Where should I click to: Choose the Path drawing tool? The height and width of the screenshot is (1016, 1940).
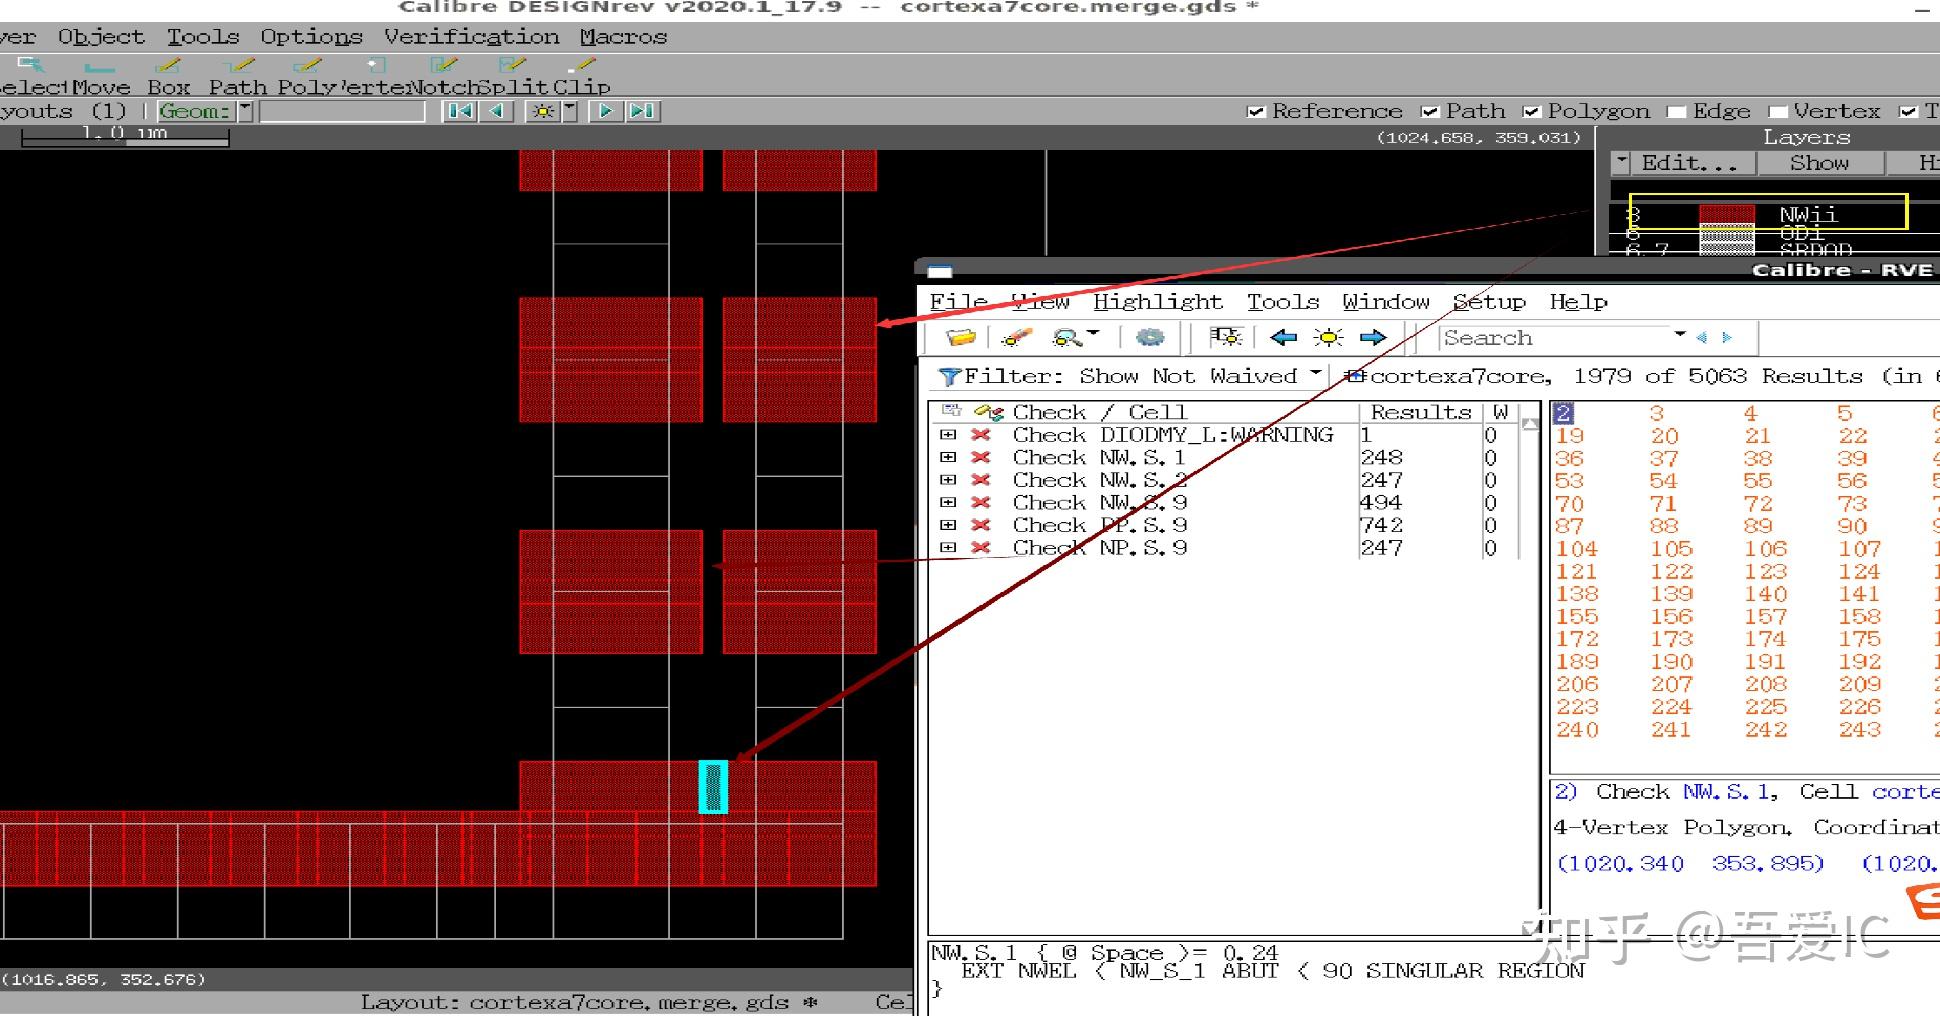pos(238,77)
